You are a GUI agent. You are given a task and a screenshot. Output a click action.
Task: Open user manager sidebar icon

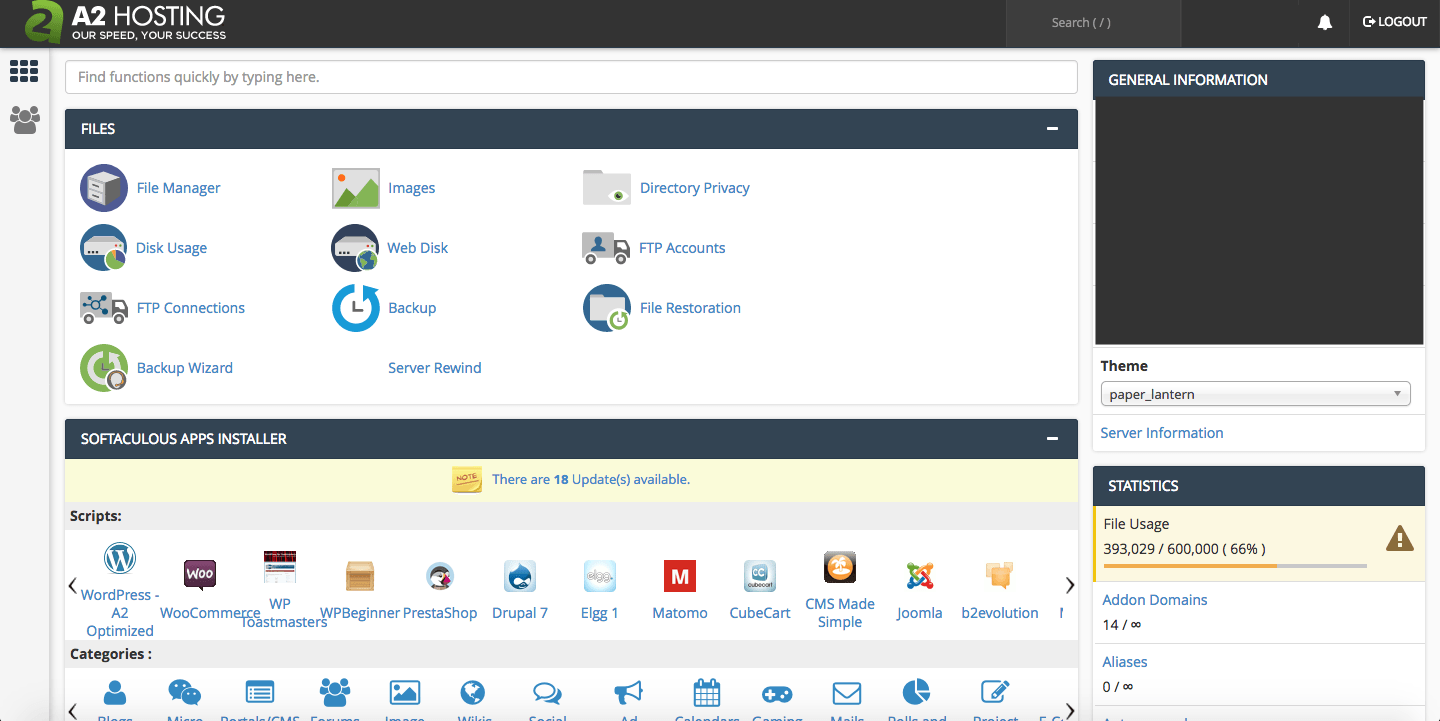click(x=24, y=120)
